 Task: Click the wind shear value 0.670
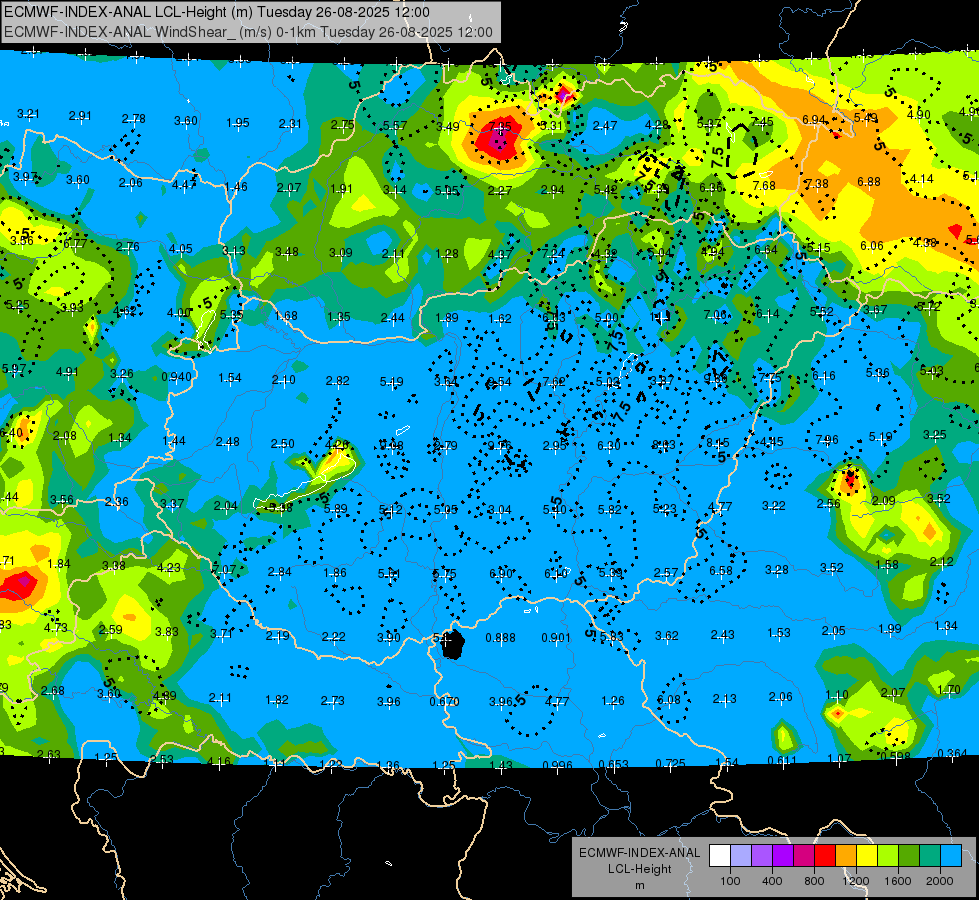(x=445, y=701)
